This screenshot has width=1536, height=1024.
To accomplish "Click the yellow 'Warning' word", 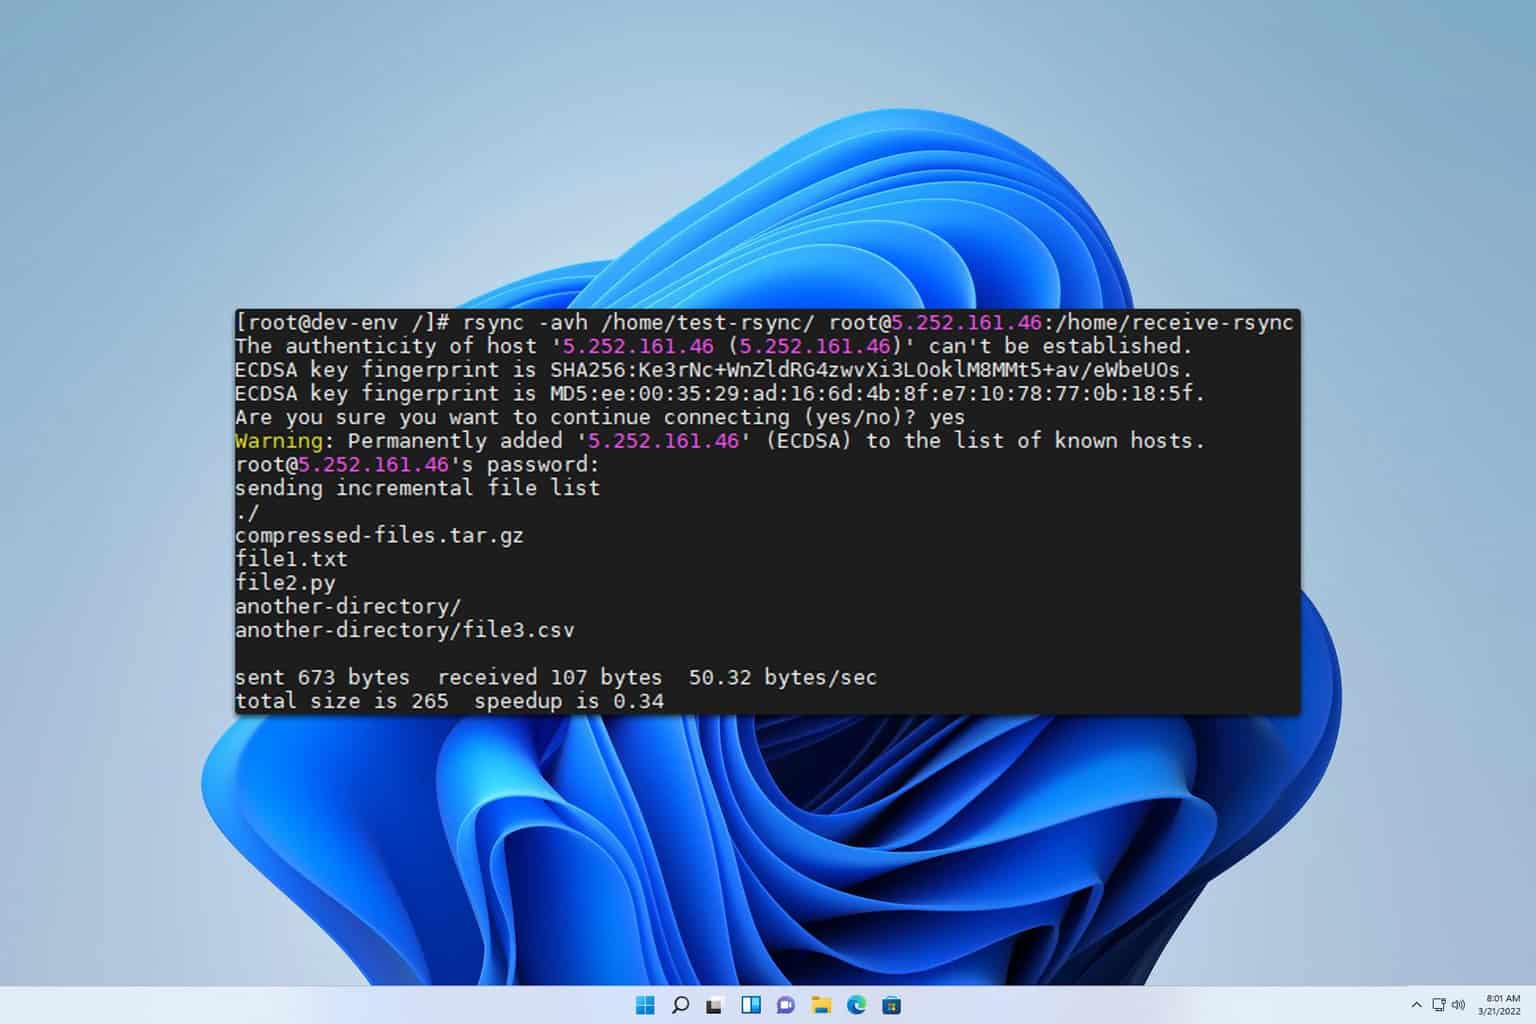I will tap(279, 441).
